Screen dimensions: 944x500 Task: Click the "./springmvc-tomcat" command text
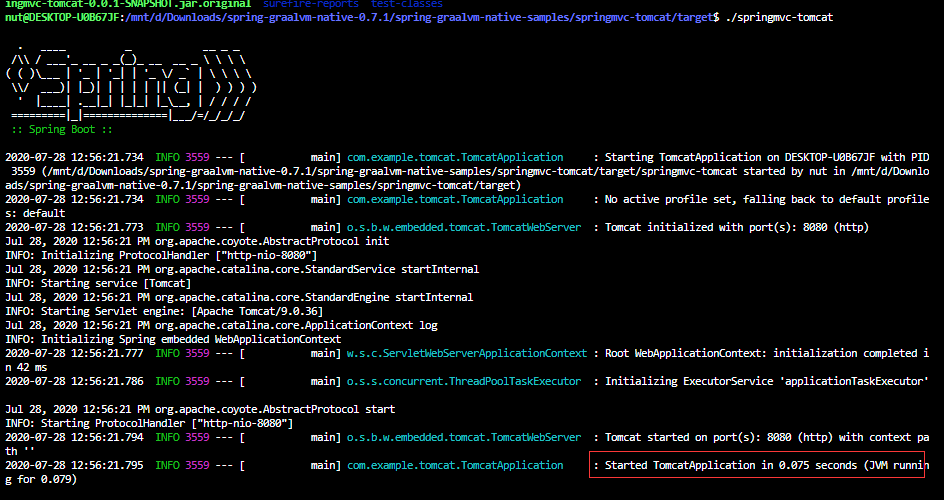pos(780,17)
